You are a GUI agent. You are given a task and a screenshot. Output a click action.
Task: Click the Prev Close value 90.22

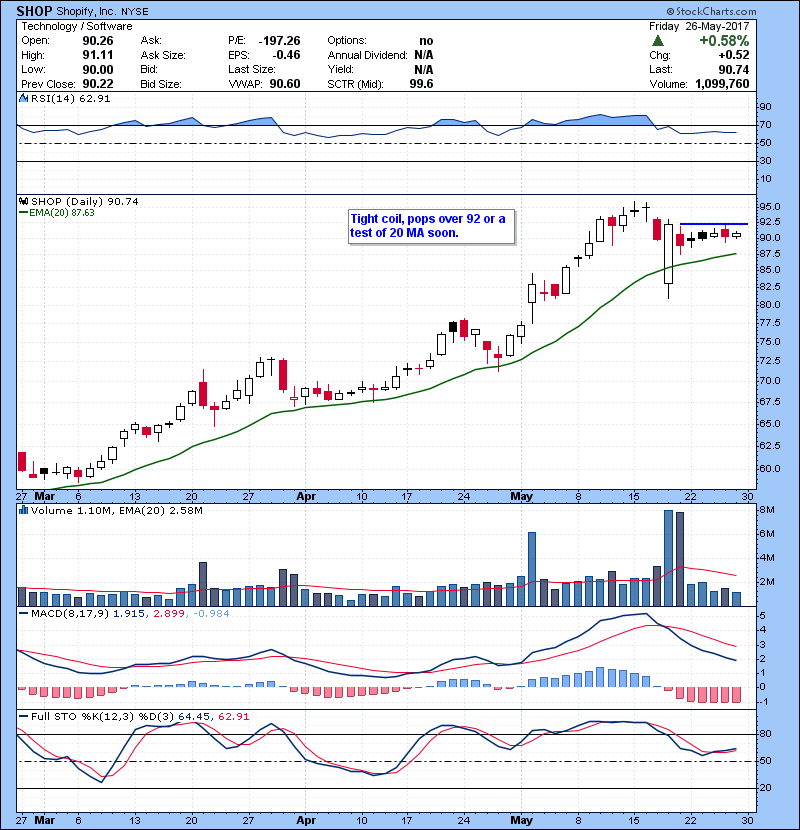tap(98, 84)
